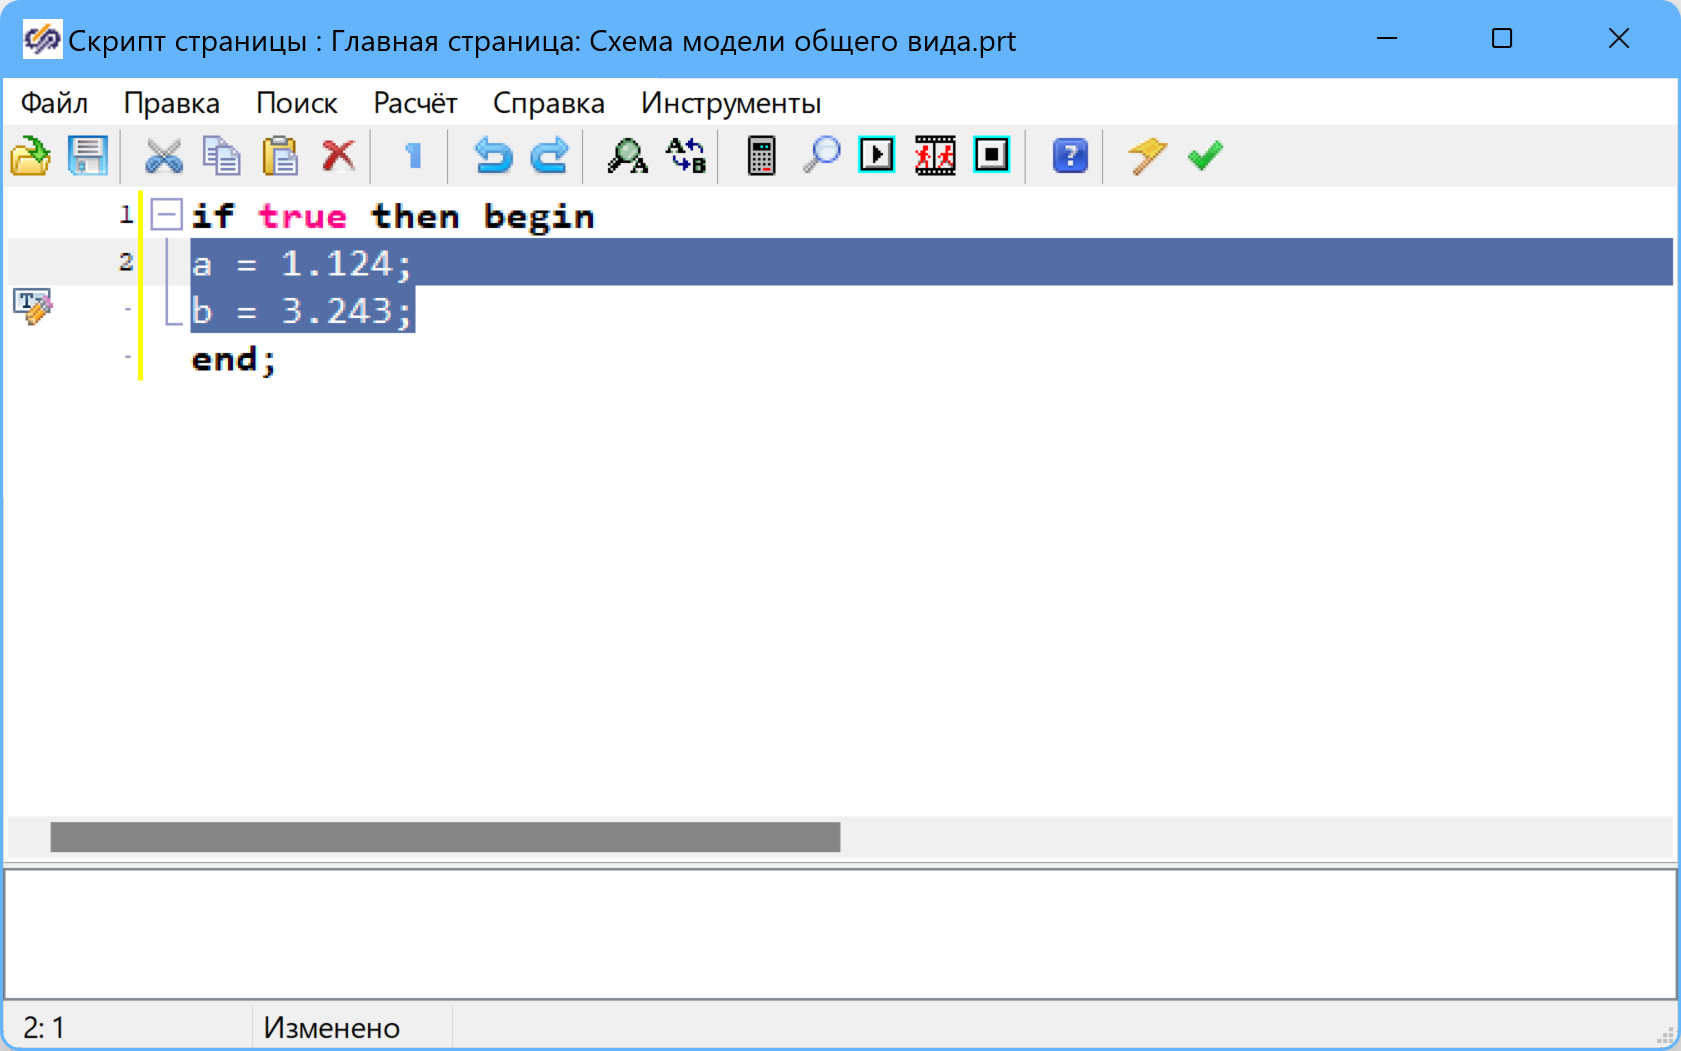Open the Расчёт menu
This screenshot has width=1681, height=1051.
(x=415, y=103)
